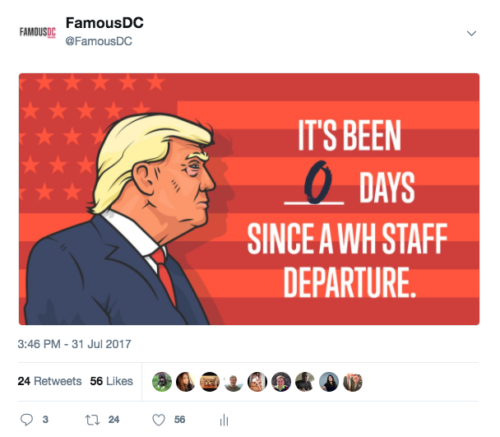Image resolution: width=500 pixels, height=437 pixels.
Task: Click the first liker avatar with dog
Action: pyautogui.click(x=162, y=382)
